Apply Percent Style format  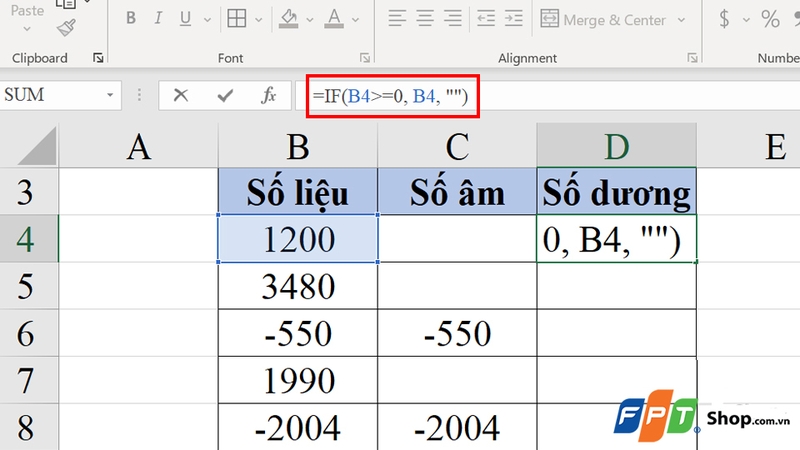(x=770, y=19)
